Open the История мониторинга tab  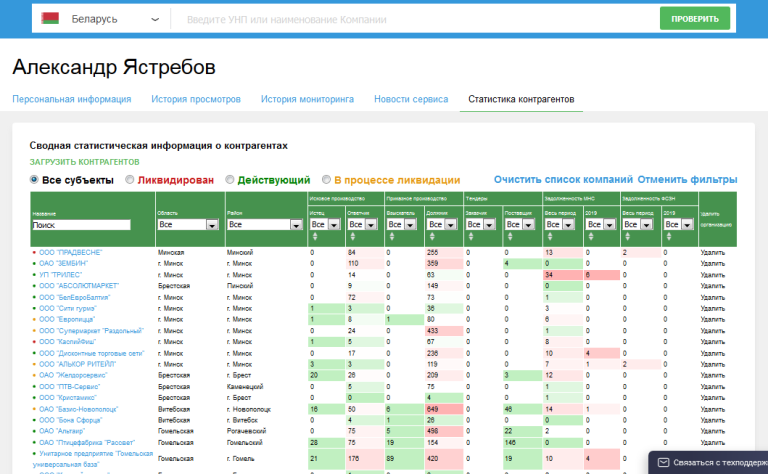coord(307,99)
